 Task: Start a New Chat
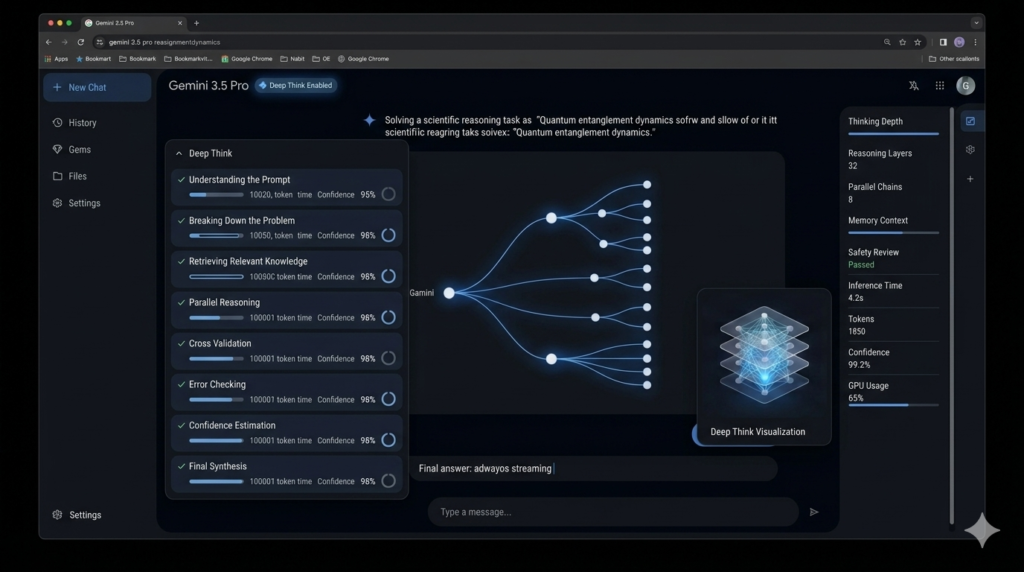pos(97,87)
